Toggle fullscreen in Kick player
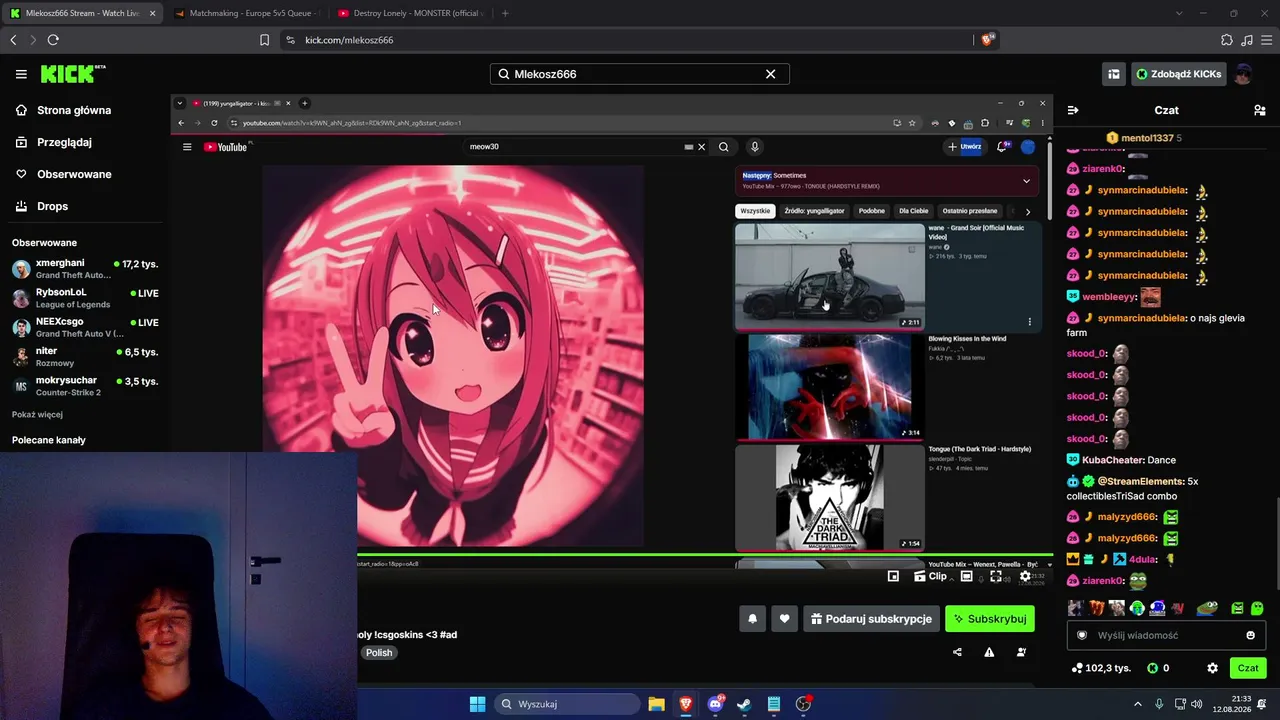Screen dimensions: 1280x720 point(996,576)
